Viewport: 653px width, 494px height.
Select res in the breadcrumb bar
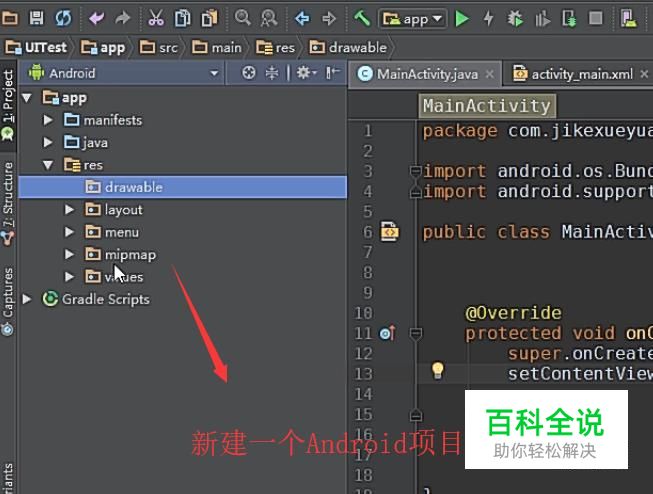click(275, 47)
